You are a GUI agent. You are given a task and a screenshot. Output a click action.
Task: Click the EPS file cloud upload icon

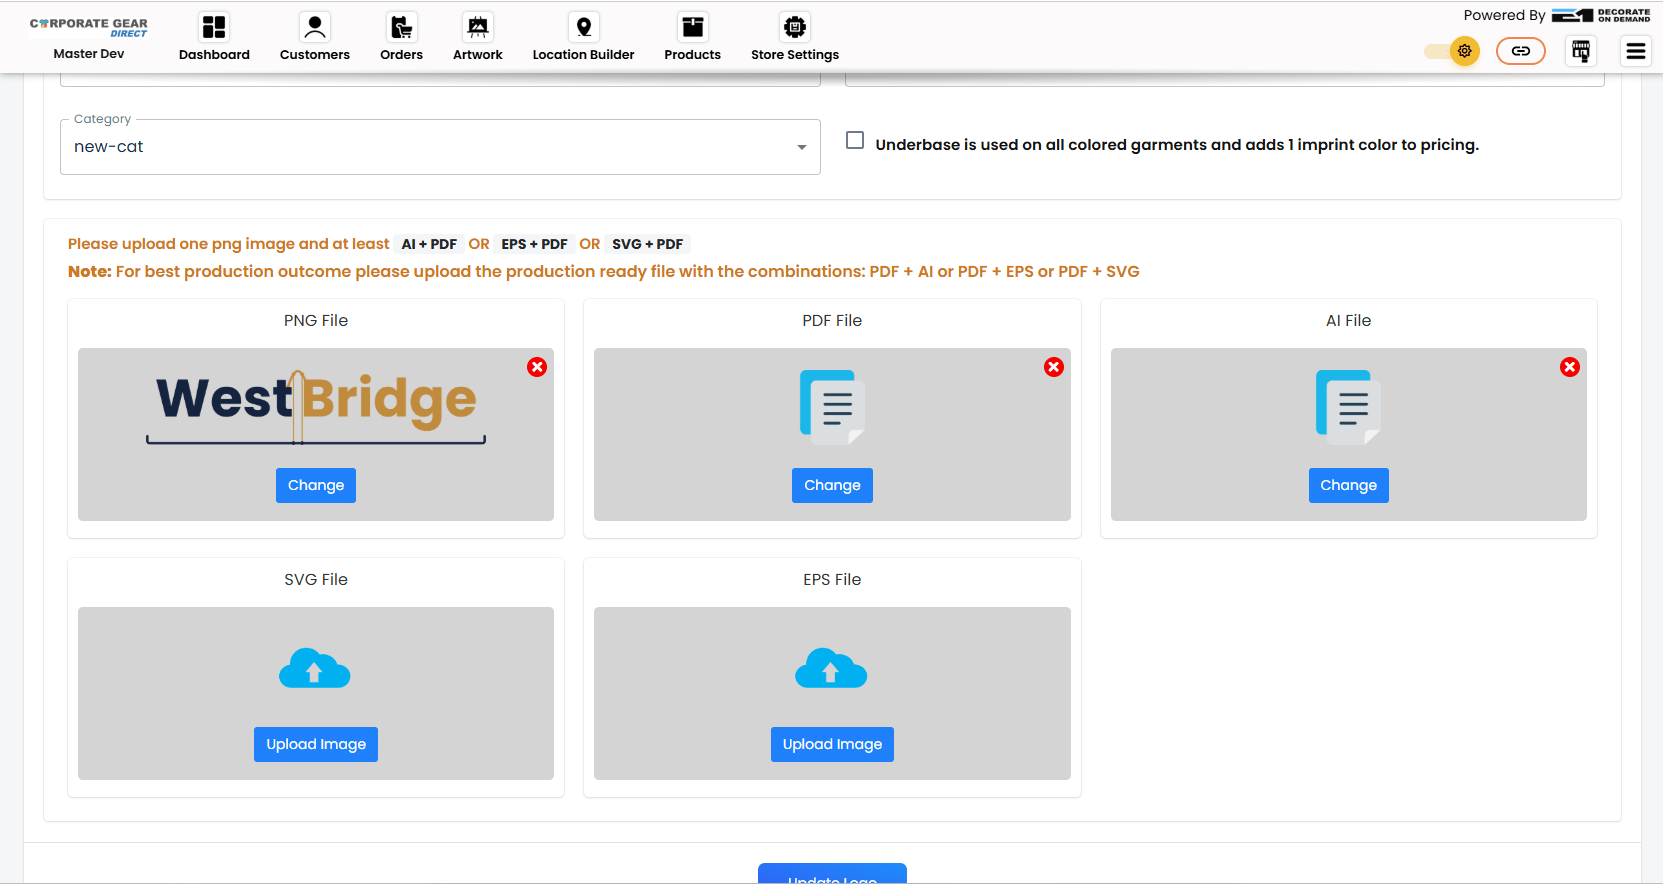pyautogui.click(x=831, y=669)
